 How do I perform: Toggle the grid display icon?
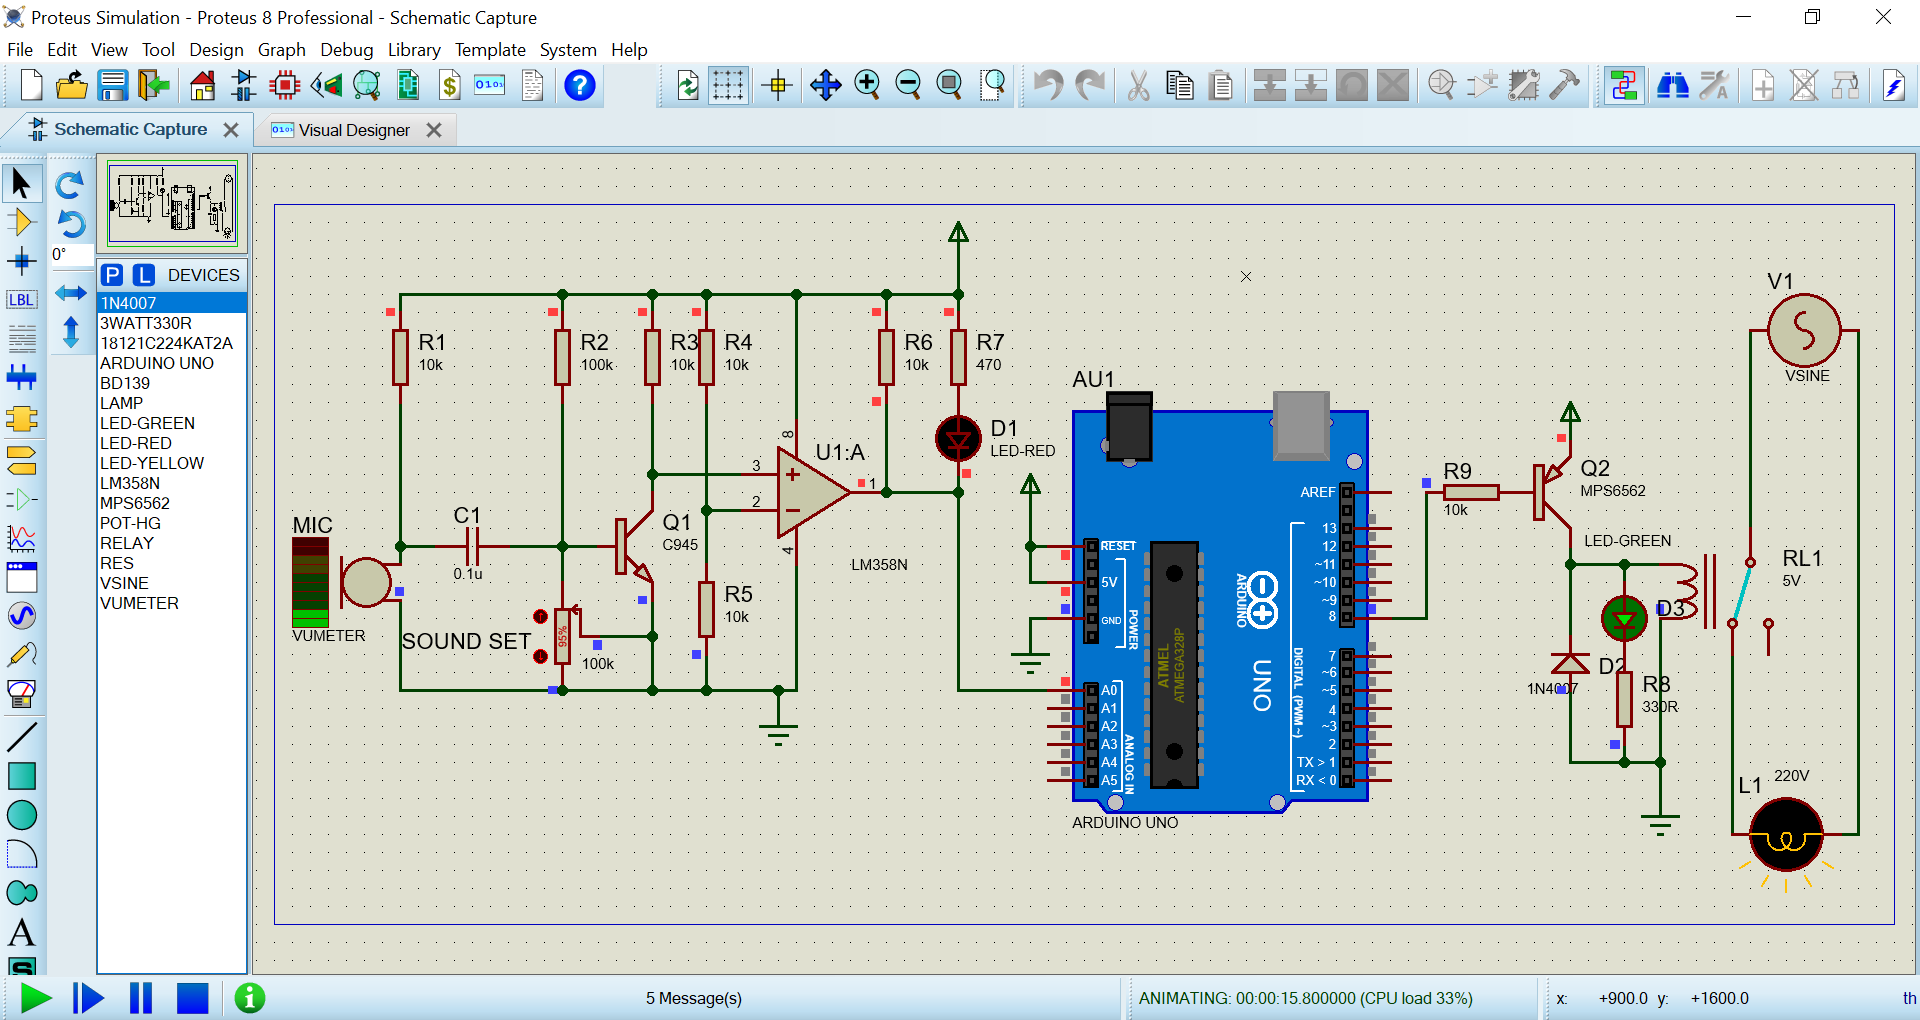pos(728,86)
